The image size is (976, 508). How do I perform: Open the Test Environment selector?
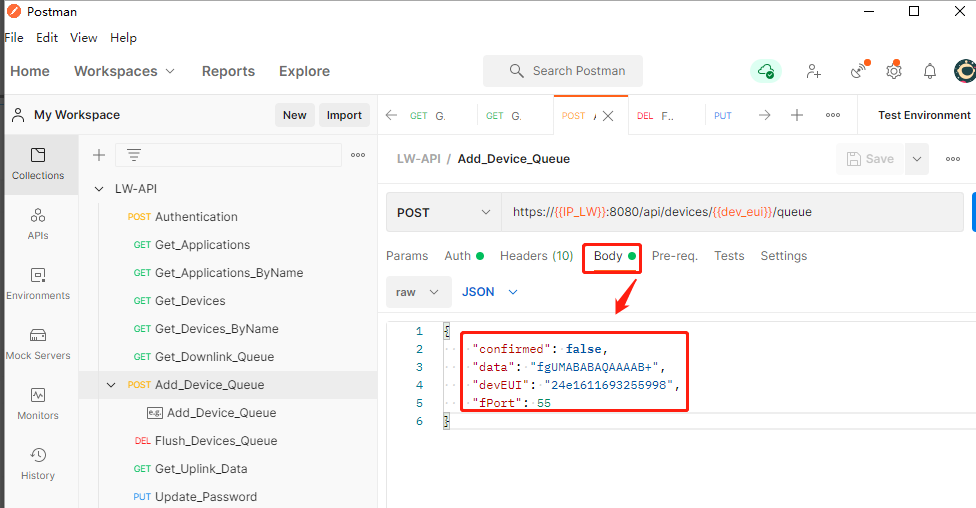(x=924, y=115)
